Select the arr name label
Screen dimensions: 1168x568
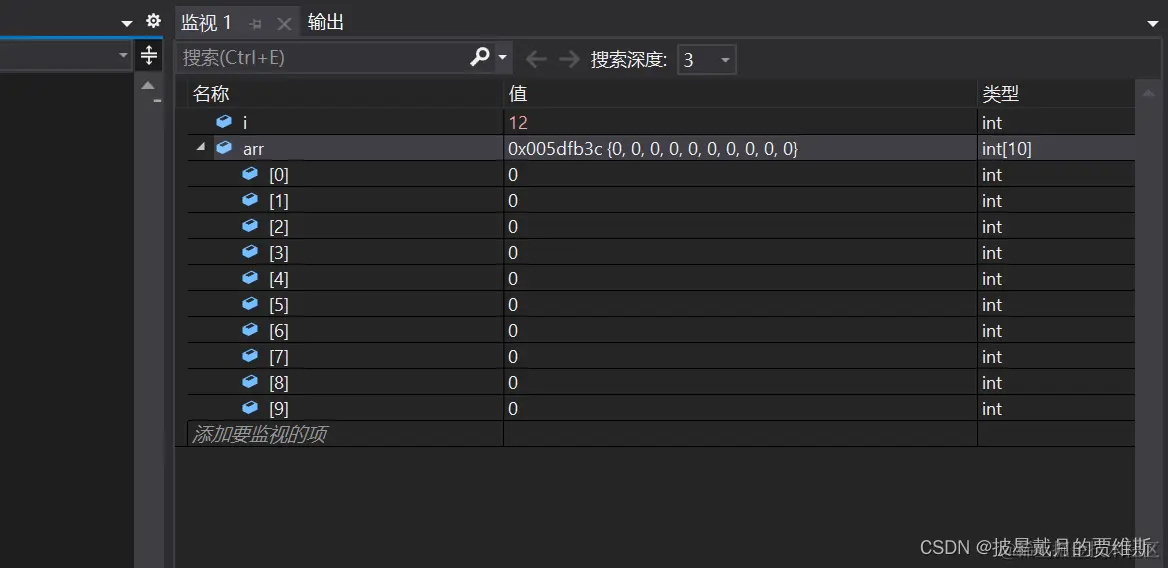(x=253, y=149)
